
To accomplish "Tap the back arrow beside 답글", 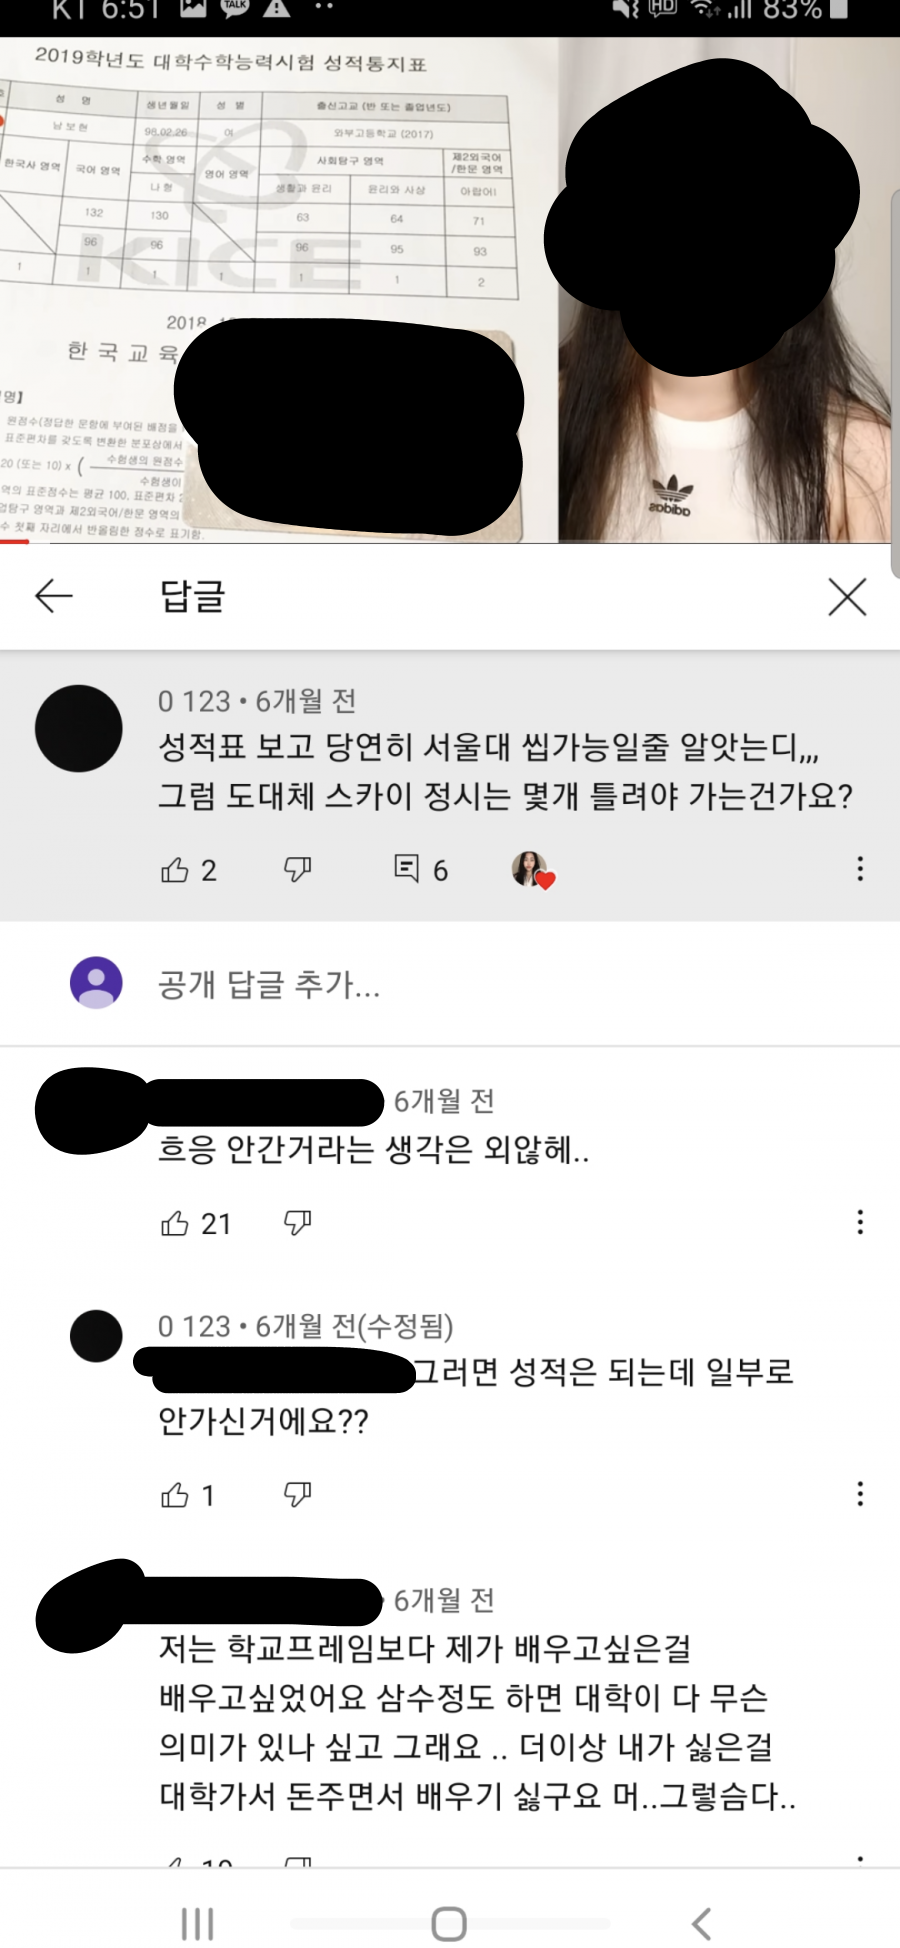I will [54, 596].
